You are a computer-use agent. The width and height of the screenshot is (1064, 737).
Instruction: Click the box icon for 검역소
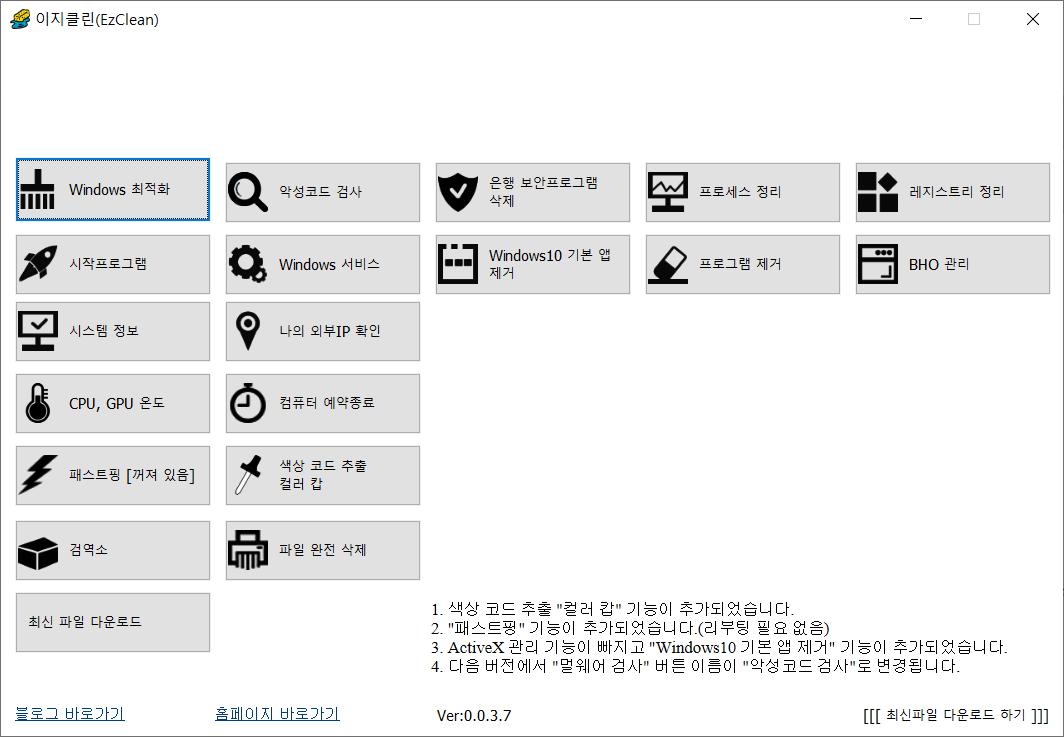[x=38, y=553]
